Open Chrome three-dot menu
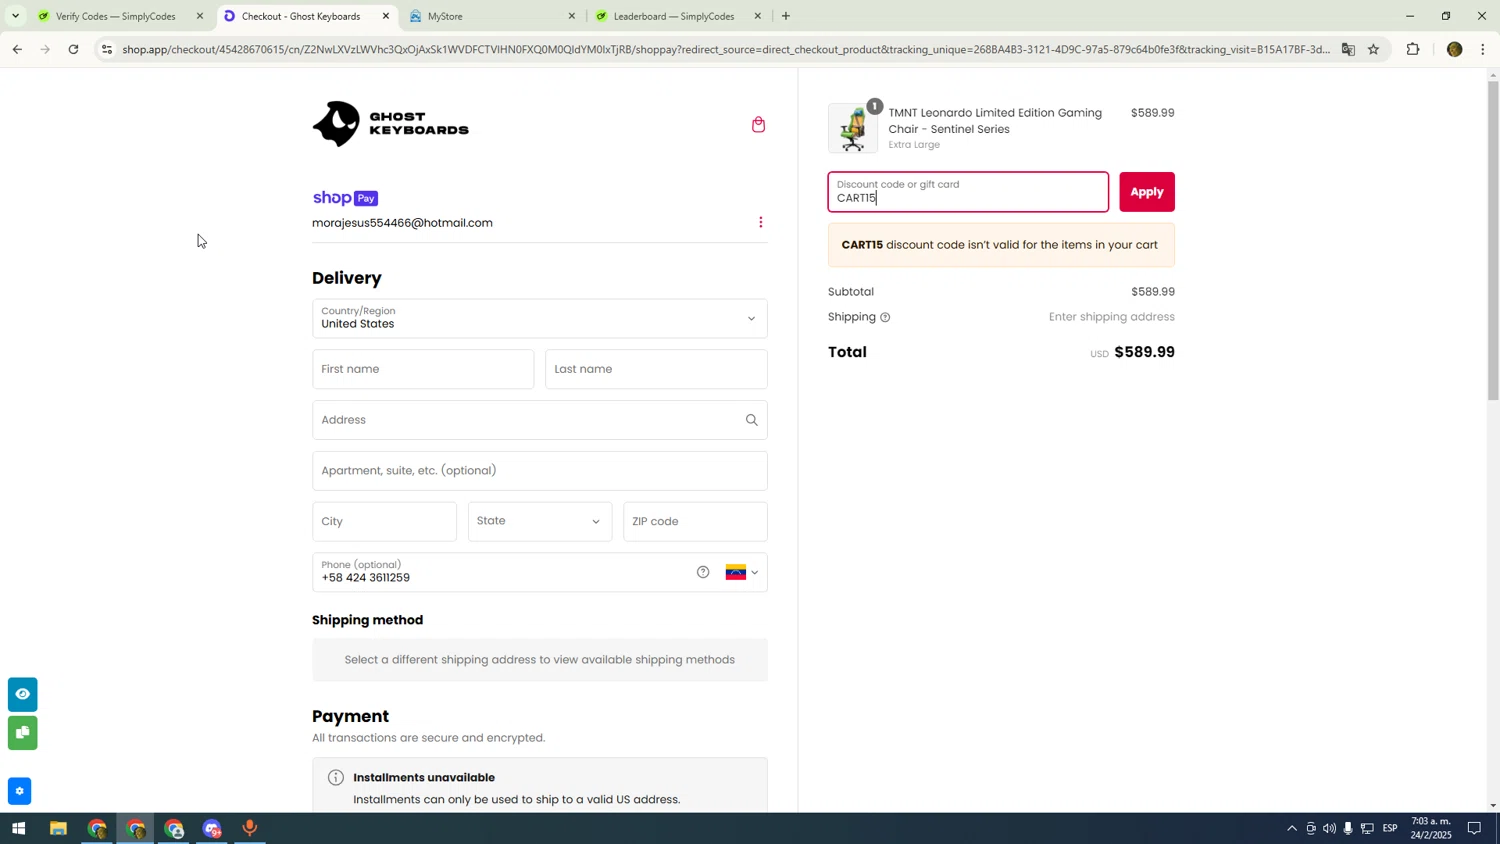 pyautogui.click(x=1483, y=49)
